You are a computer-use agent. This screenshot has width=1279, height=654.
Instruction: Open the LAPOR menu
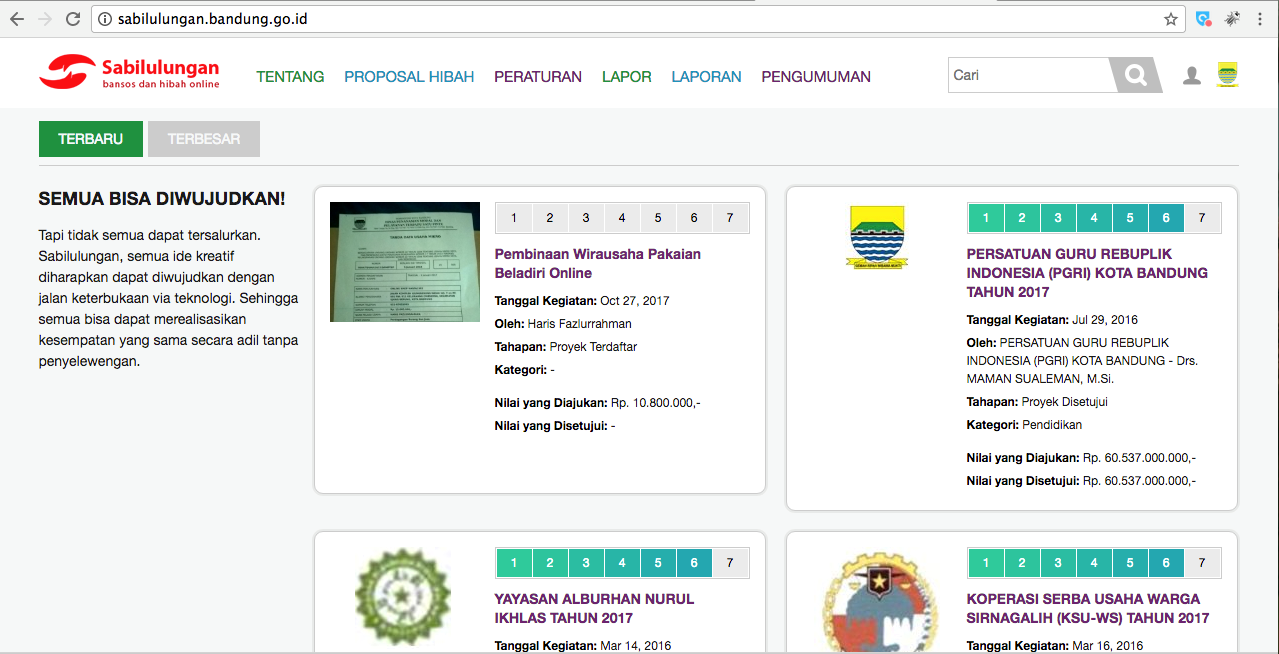pos(627,76)
